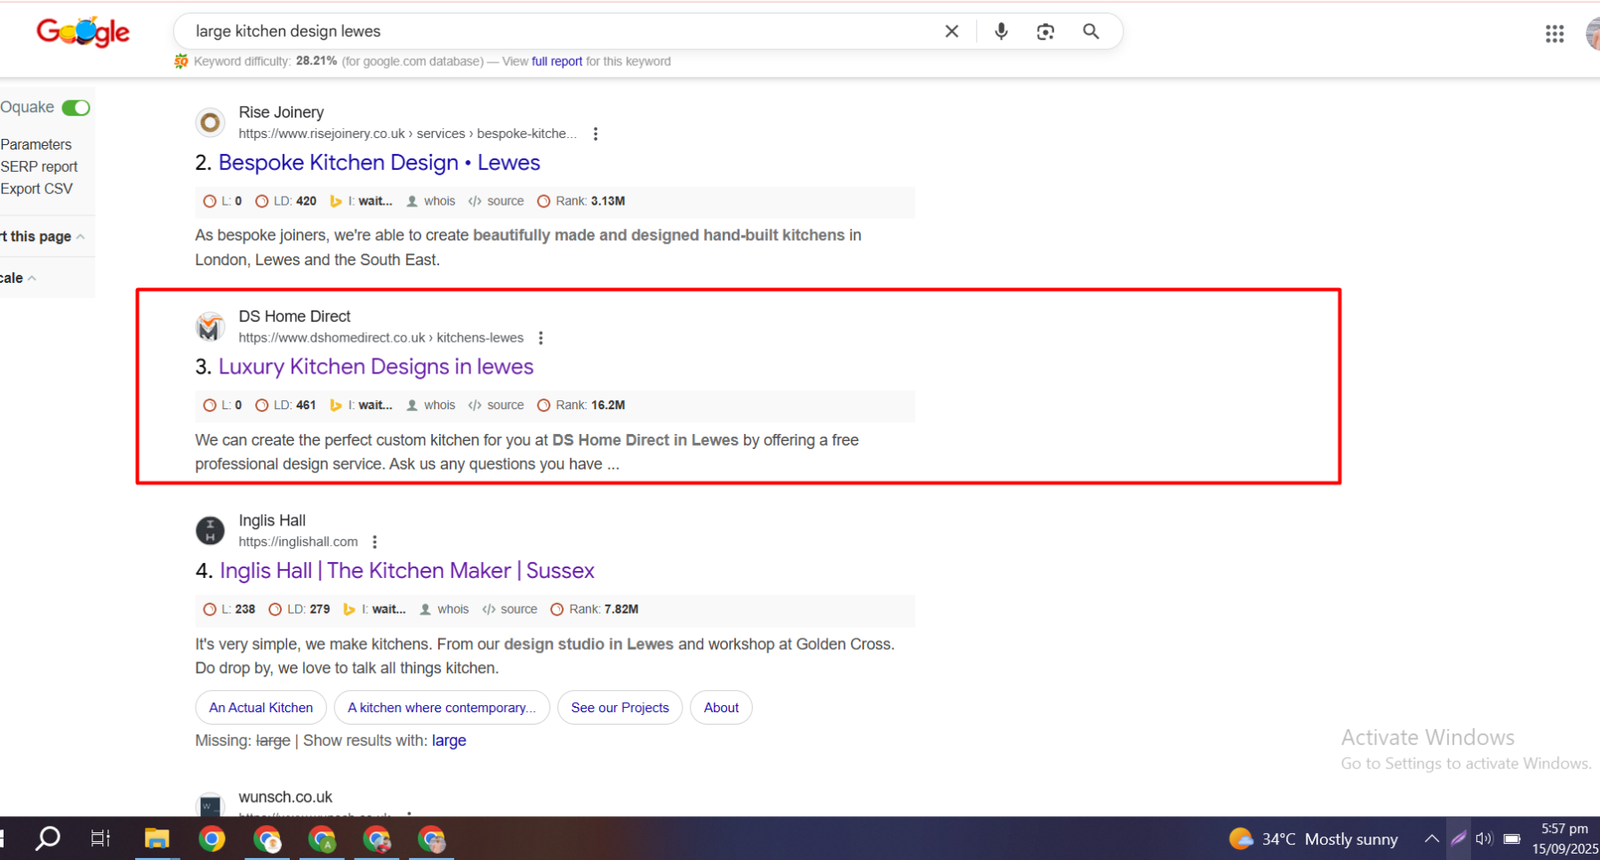Image resolution: width=1600 pixels, height=860 pixels.
Task: Open more options for Rise Joinery result
Action: [x=596, y=134]
